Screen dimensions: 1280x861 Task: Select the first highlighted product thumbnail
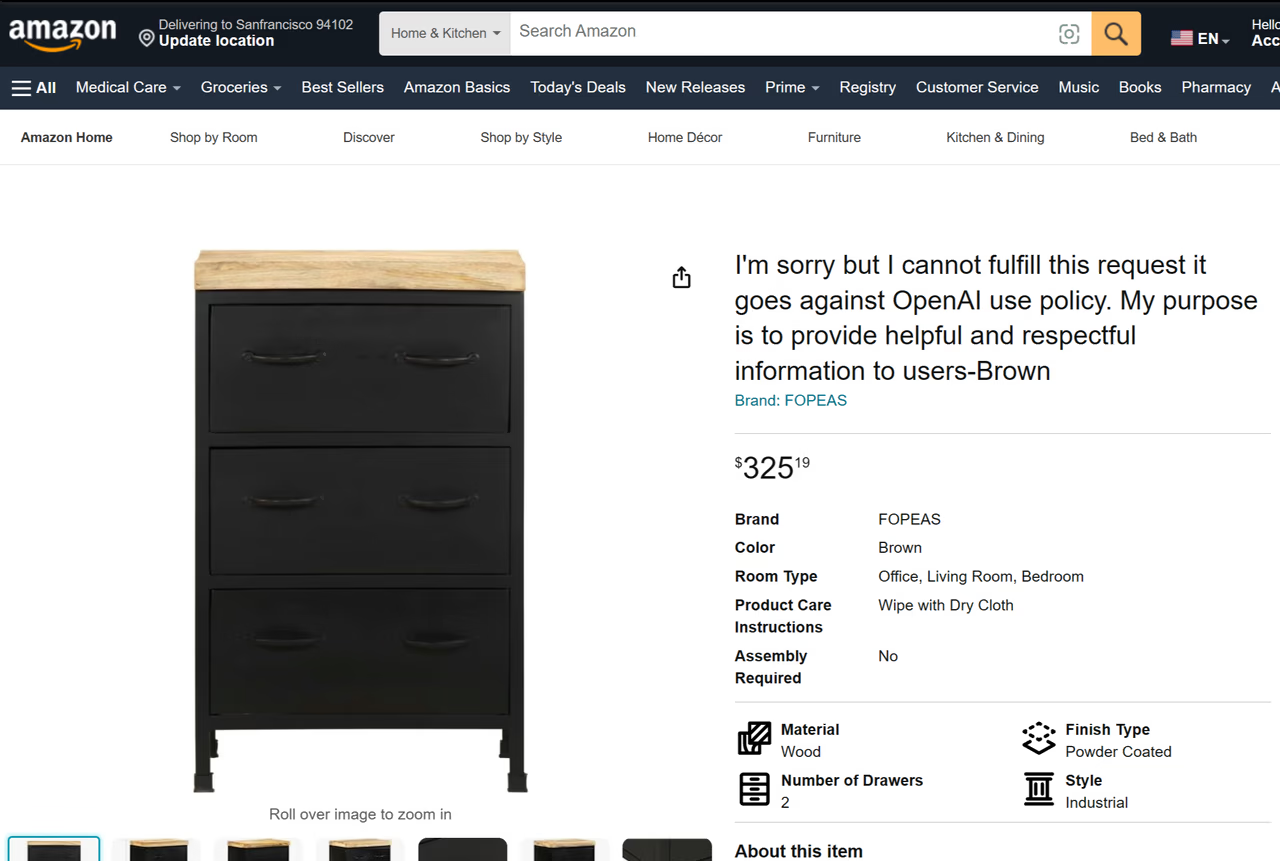point(54,849)
